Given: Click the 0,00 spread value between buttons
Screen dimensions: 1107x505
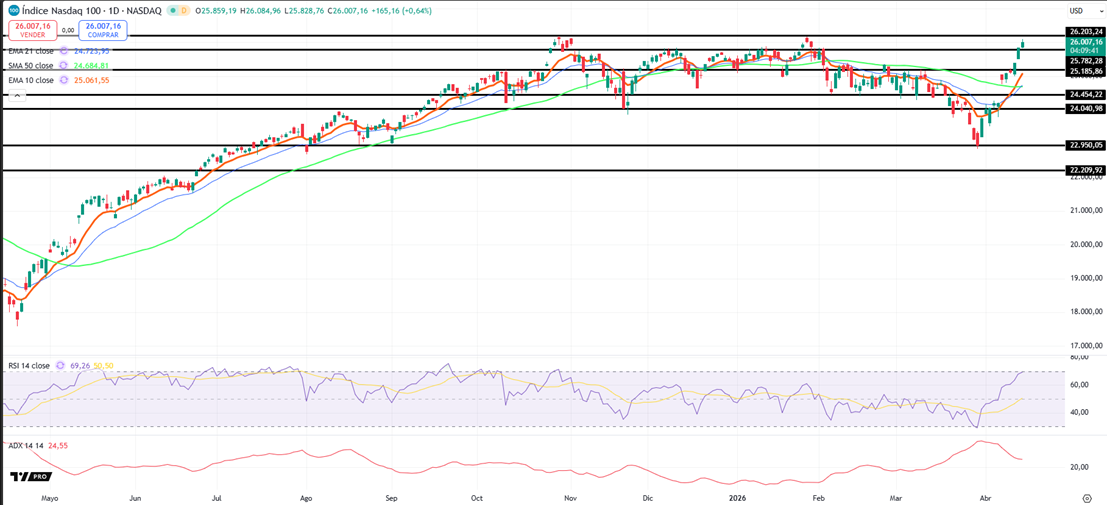Looking at the screenshot, I should (x=68, y=30).
